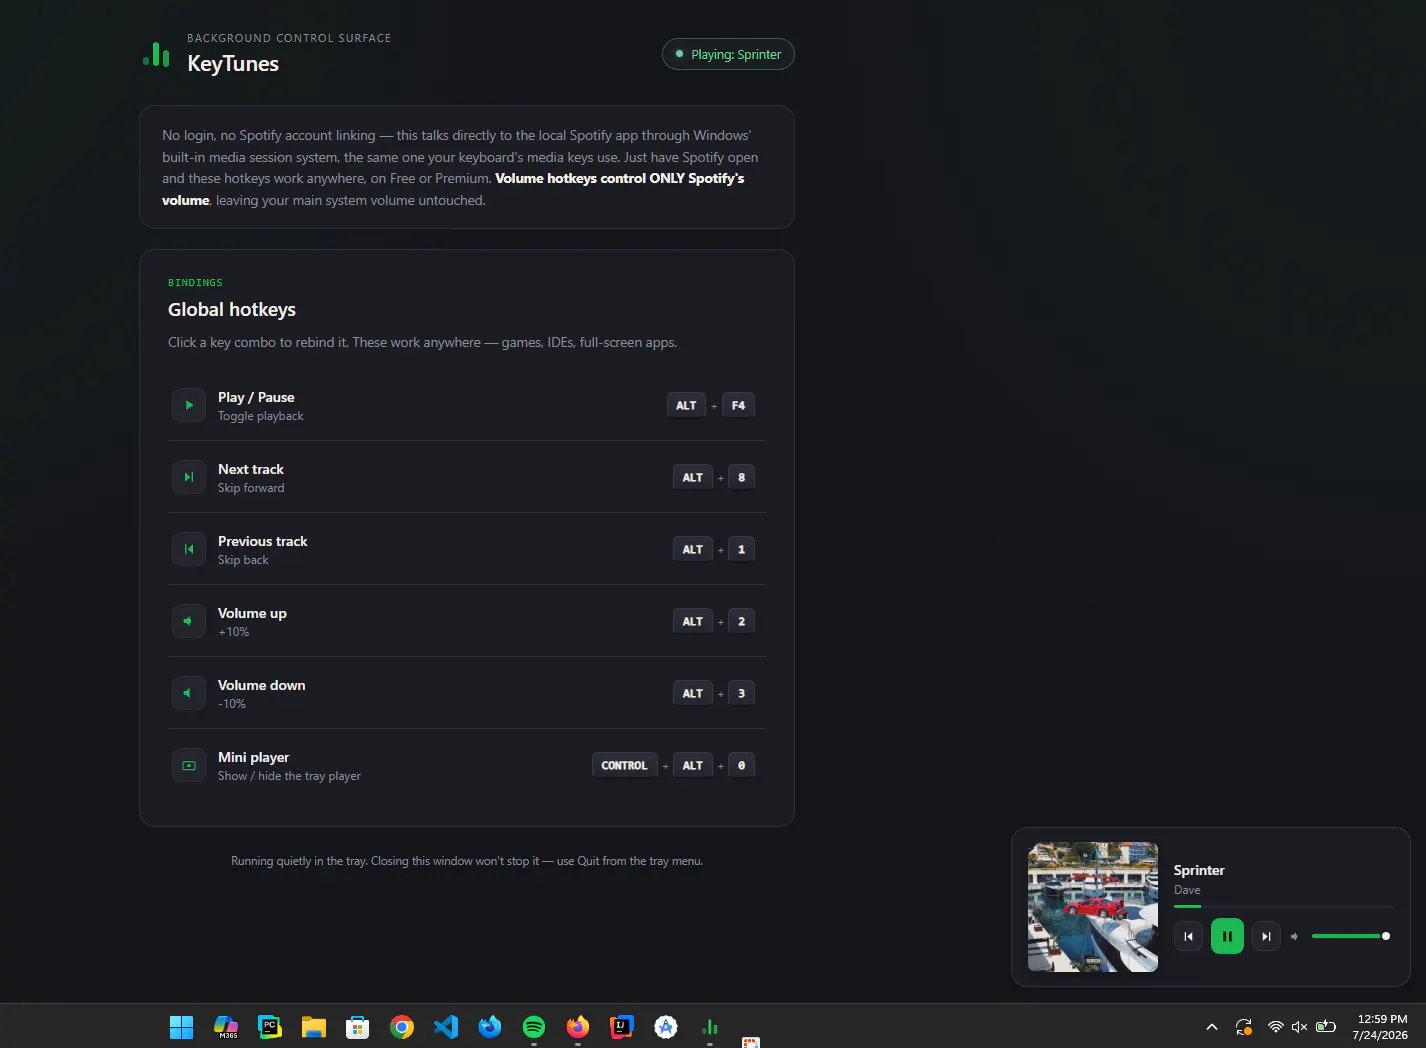Image resolution: width=1426 pixels, height=1048 pixels.
Task: Click the 'Mini player' label
Action: pos(254,757)
